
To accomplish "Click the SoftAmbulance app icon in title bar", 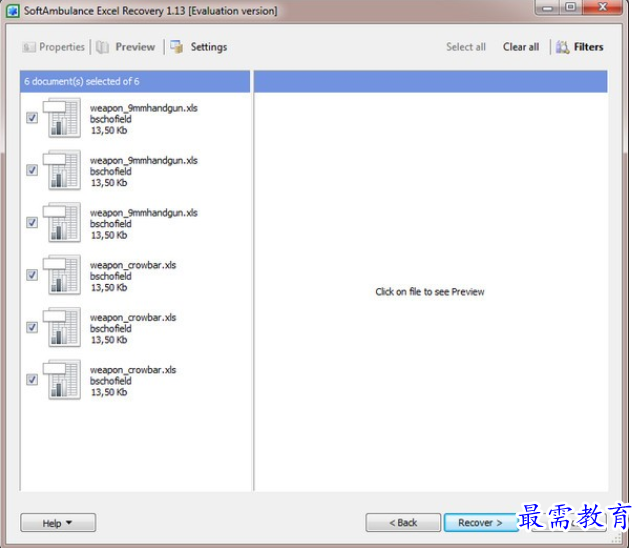I will click(x=13, y=11).
